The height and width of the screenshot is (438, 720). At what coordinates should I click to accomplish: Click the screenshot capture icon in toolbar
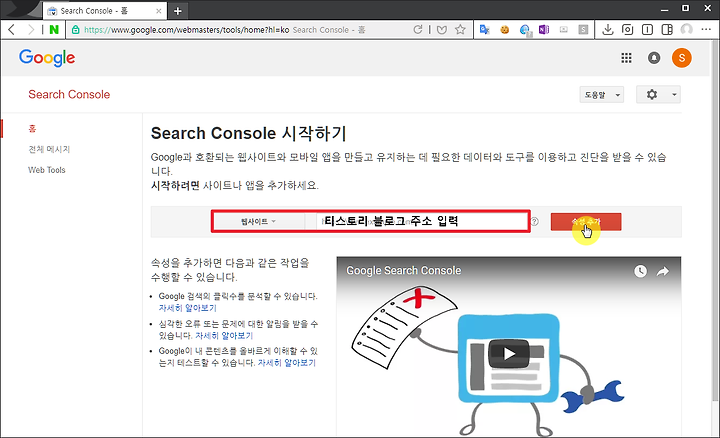pos(627,30)
